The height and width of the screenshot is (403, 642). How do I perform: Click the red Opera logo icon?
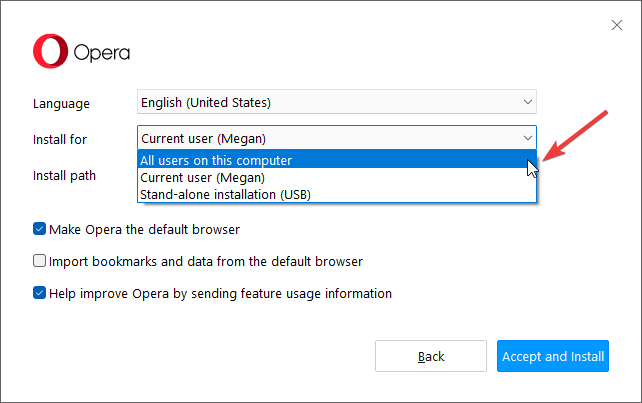[50, 51]
